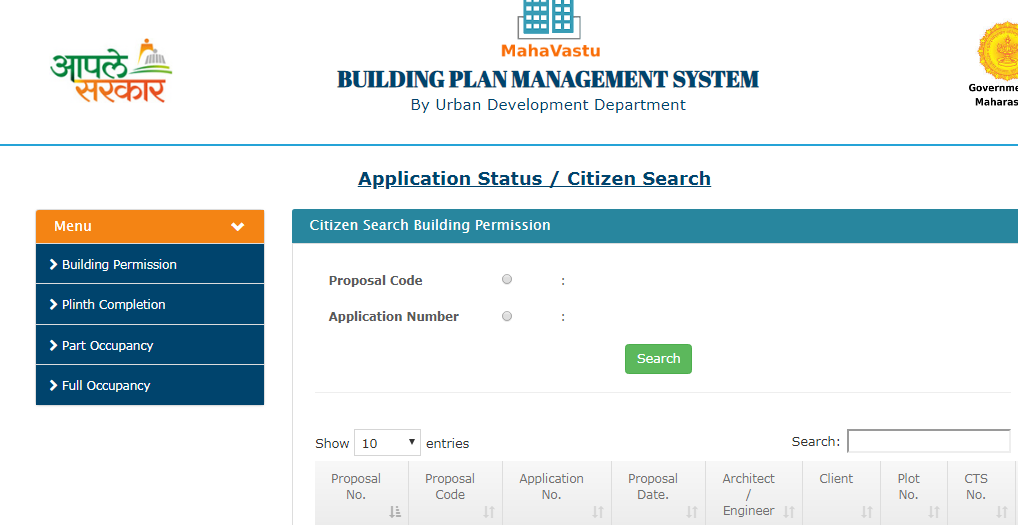Image resolution: width=1018 pixels, height=525 pixels.
Task: Sort by CTS No. column
Action: point(981,494)
